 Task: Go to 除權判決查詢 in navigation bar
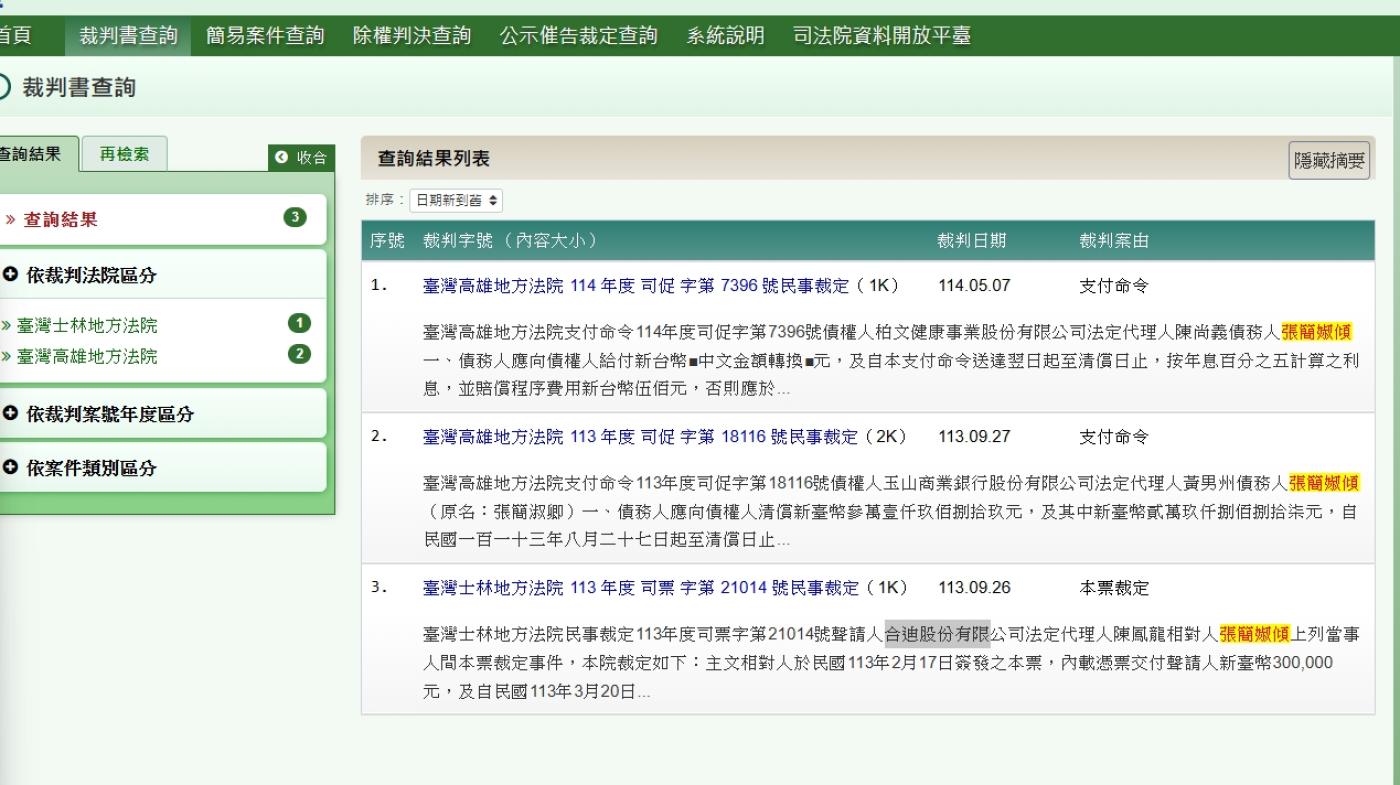coord(412,36)
